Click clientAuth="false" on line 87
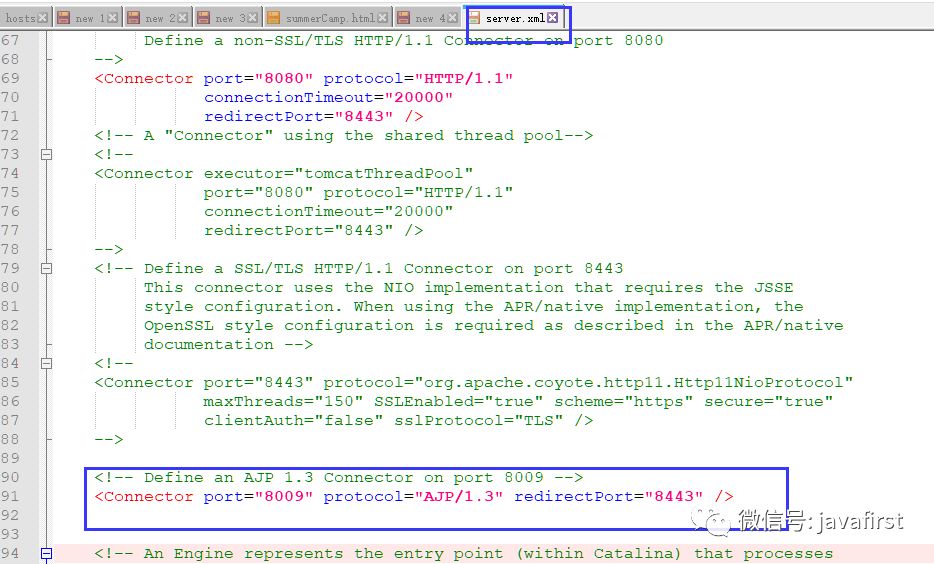The width and height of the screenshot is (934, 564). point(293,420)
